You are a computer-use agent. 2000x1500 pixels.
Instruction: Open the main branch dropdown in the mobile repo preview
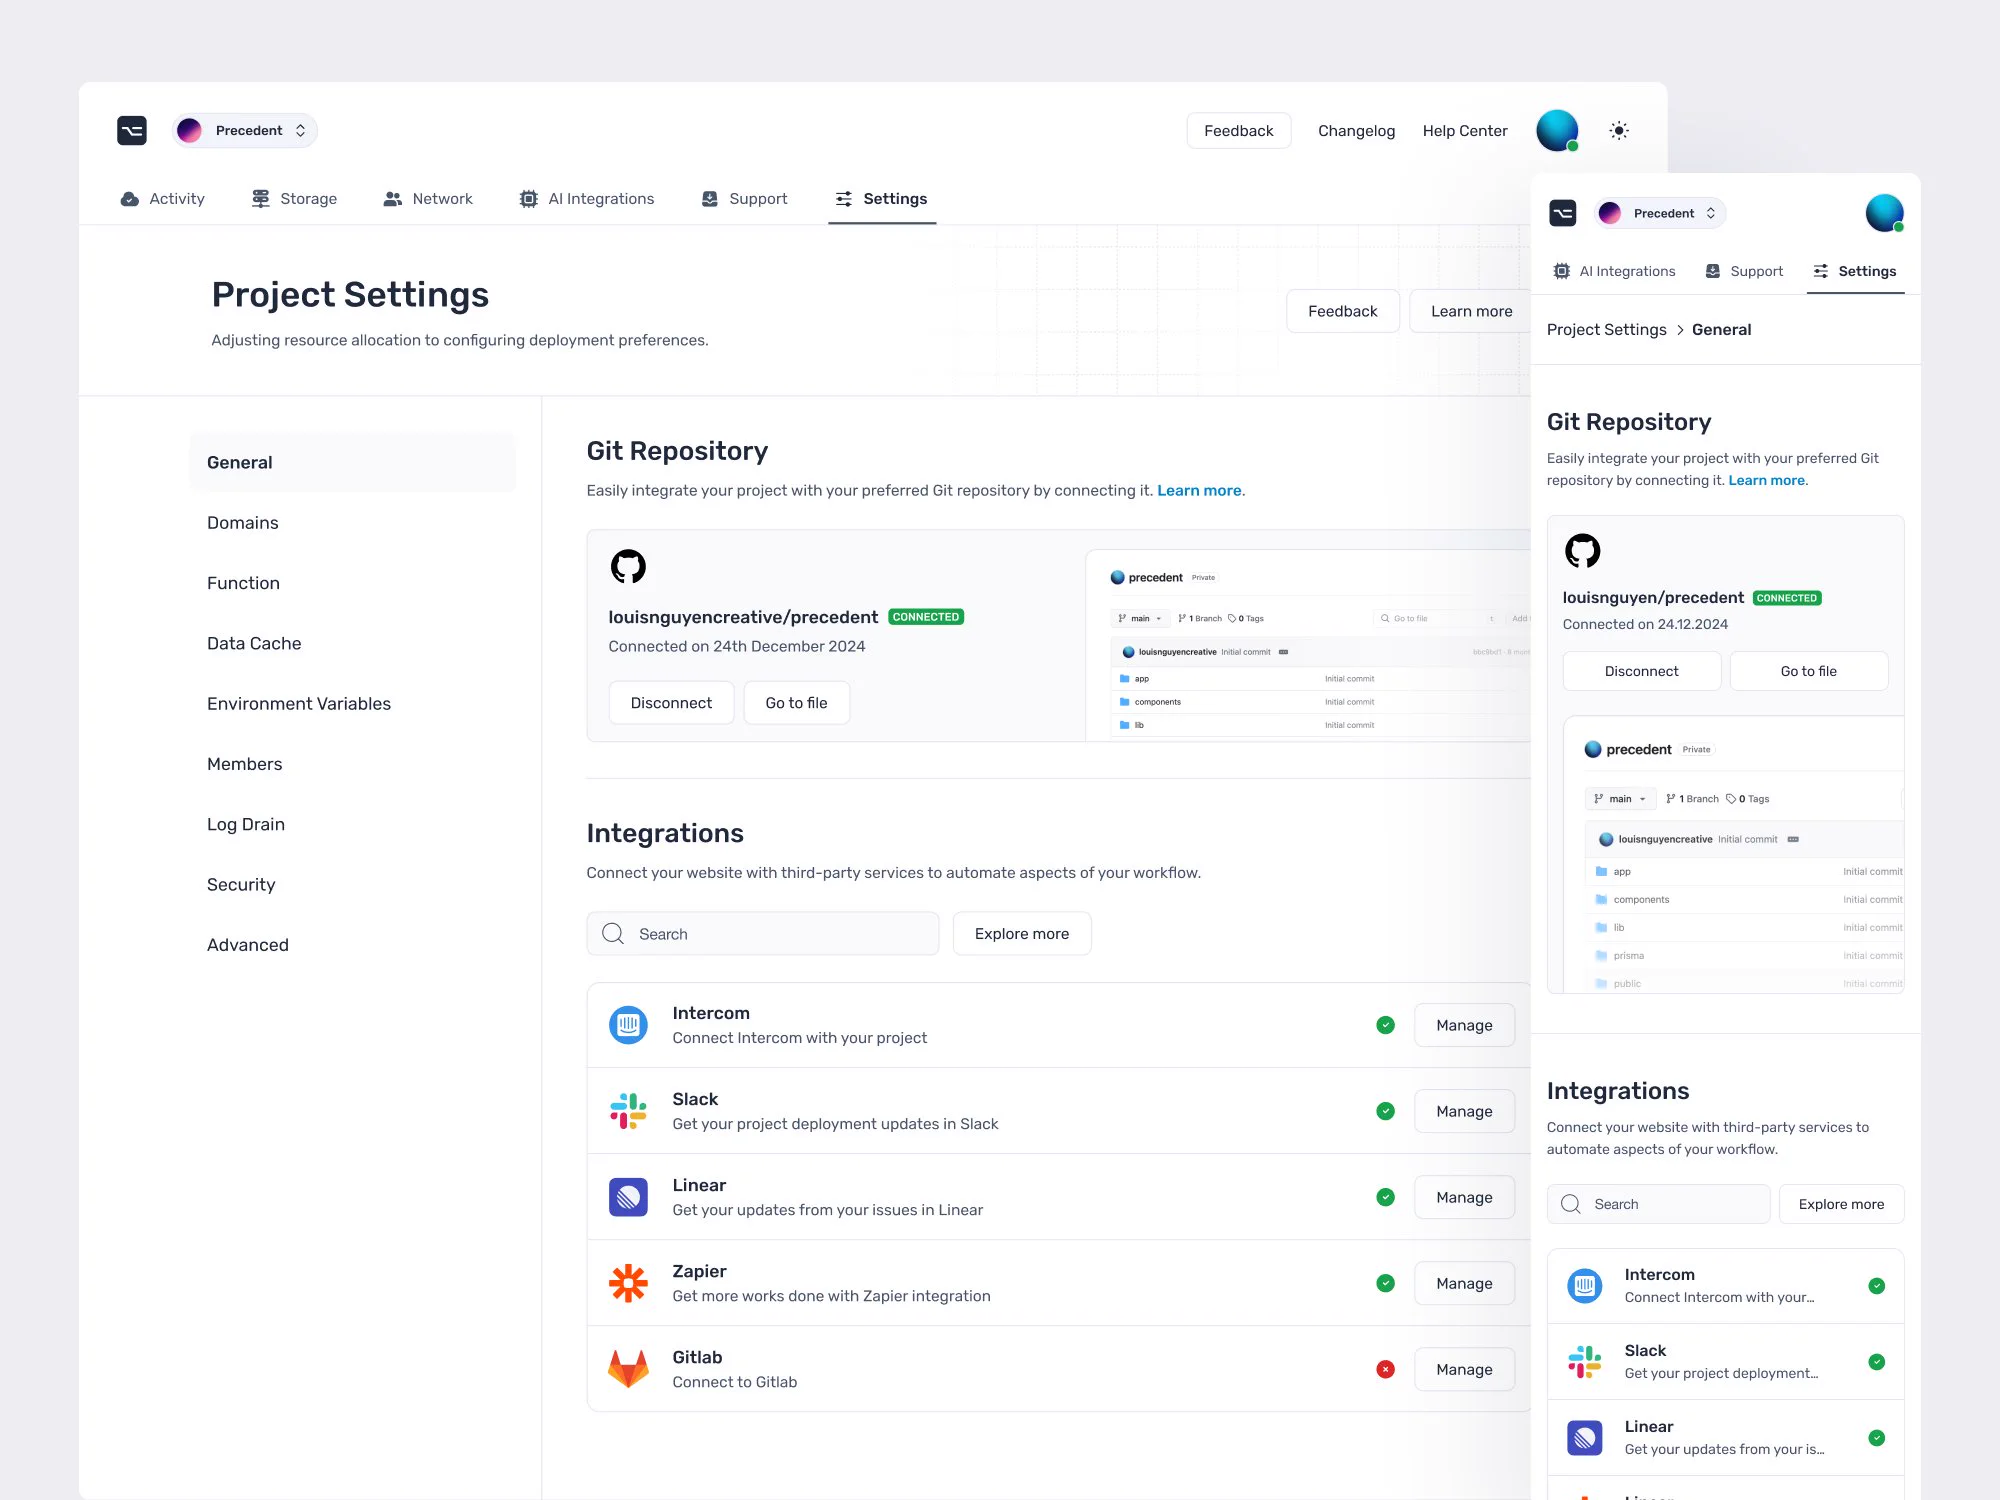tap(1620, 799)
